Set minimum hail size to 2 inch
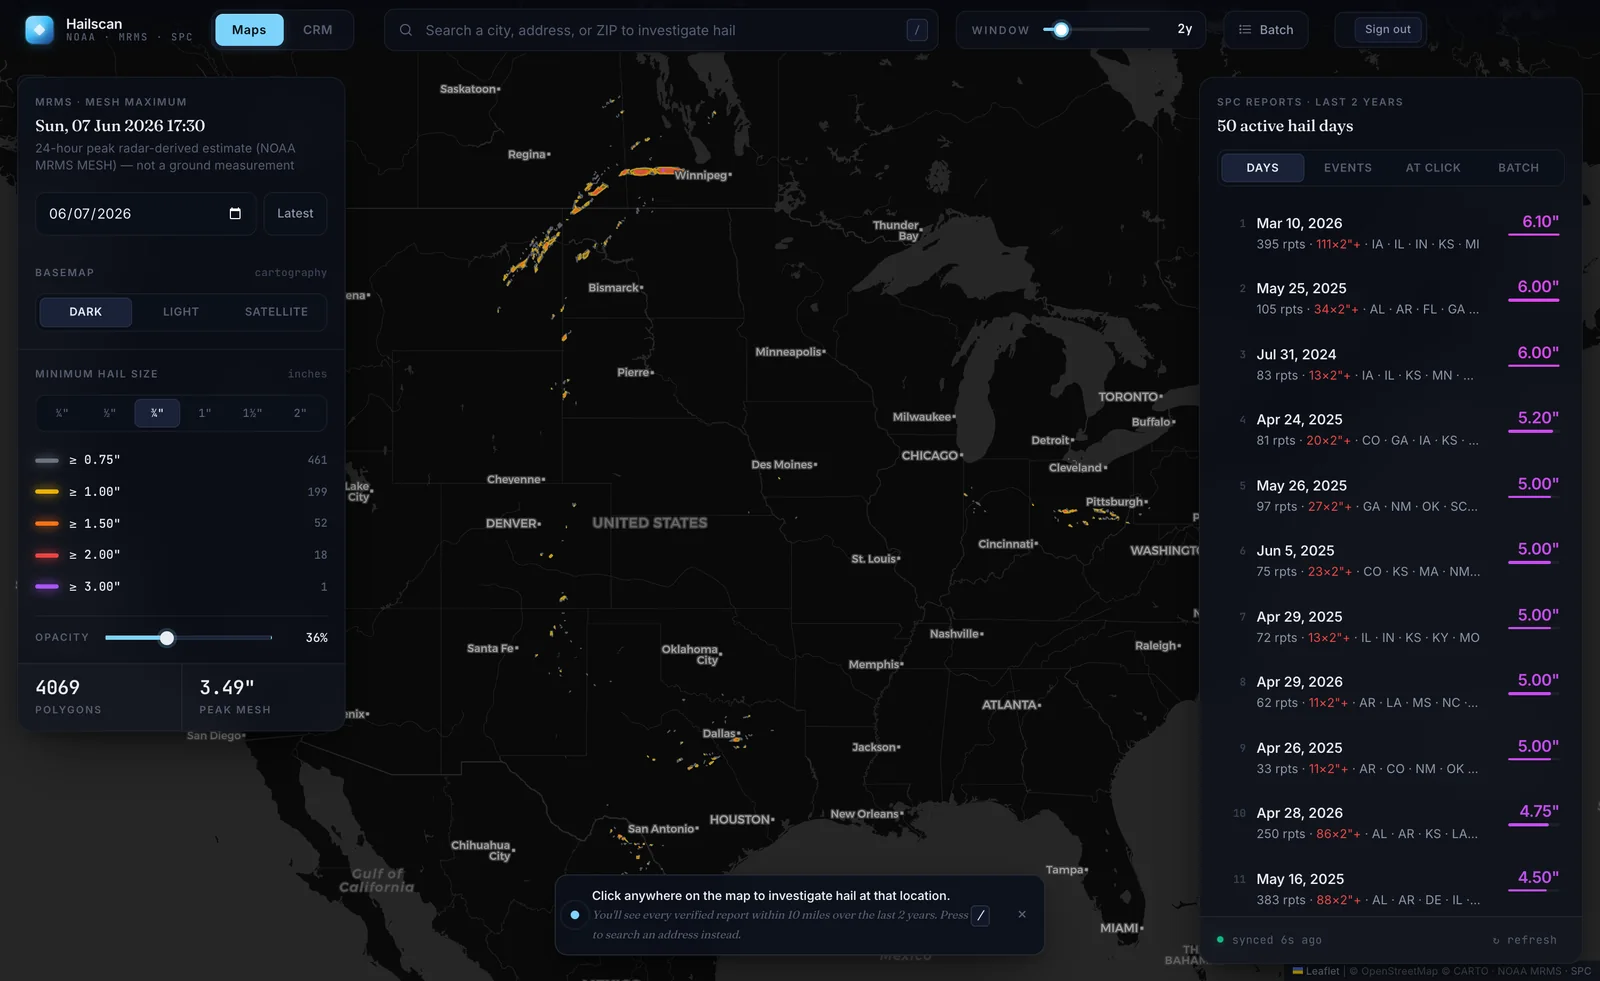The width and height of the screenshot is (1600, 981). click(300, 413)
